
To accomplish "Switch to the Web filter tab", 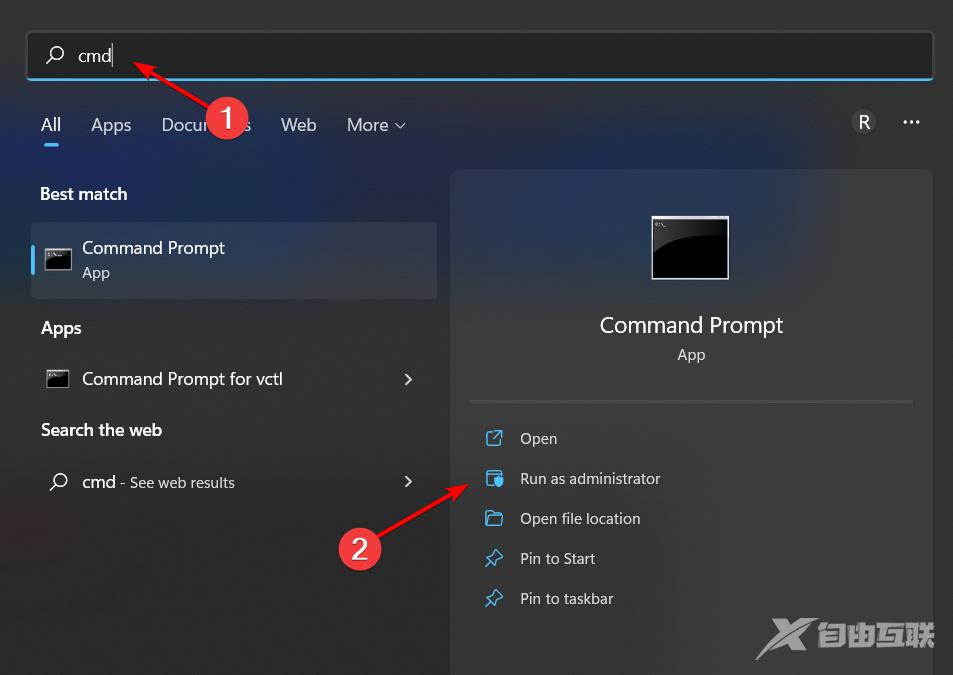I will pyautogui.click(x=298, y=125).
